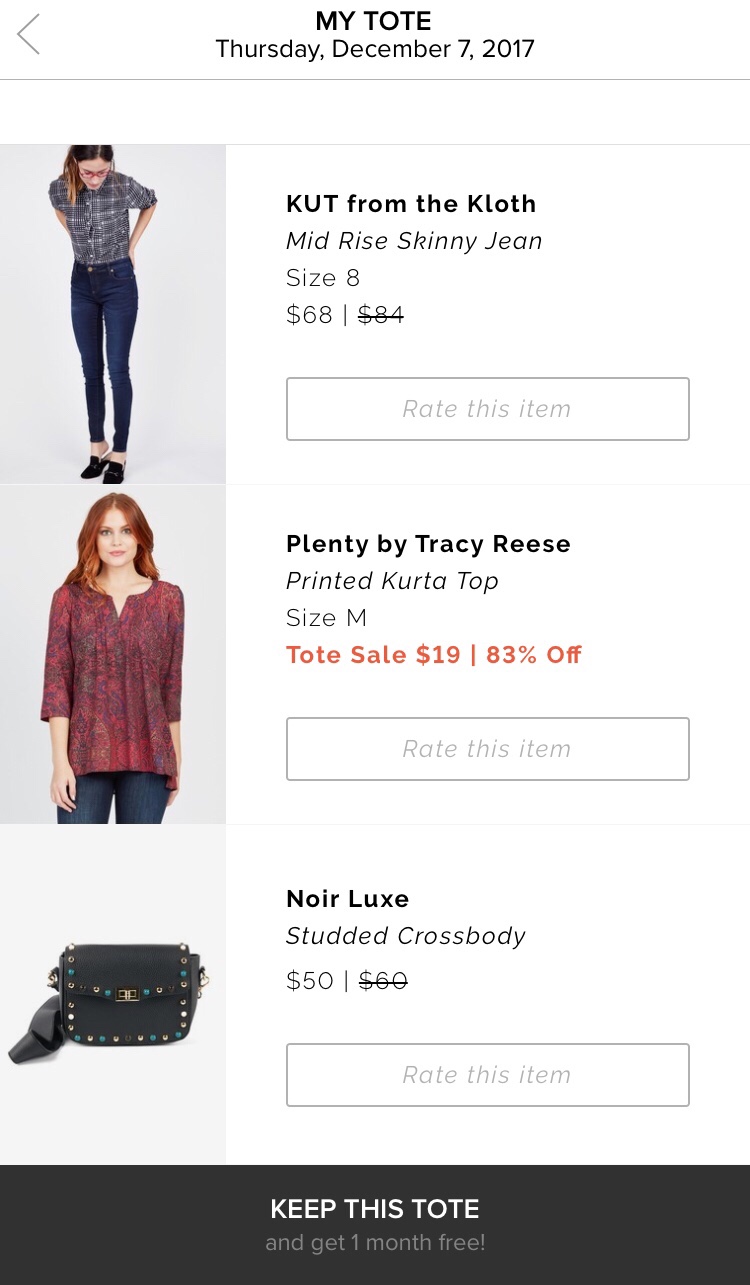Tap the Studded Crossbody title
This screenshot has height=1285, width=750.
[x=406, y=936]
